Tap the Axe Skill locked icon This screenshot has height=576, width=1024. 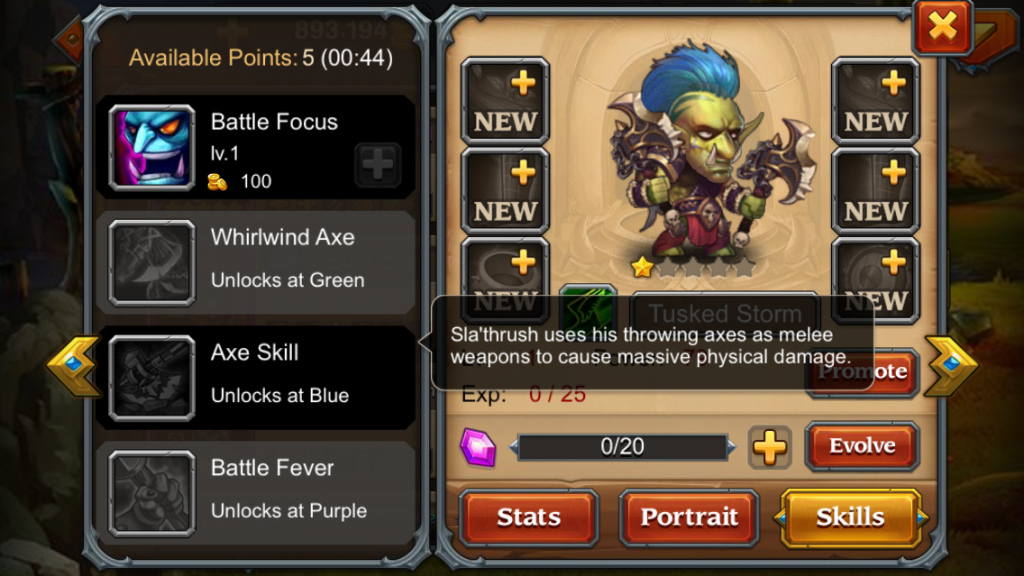click(x=152, y=378)
